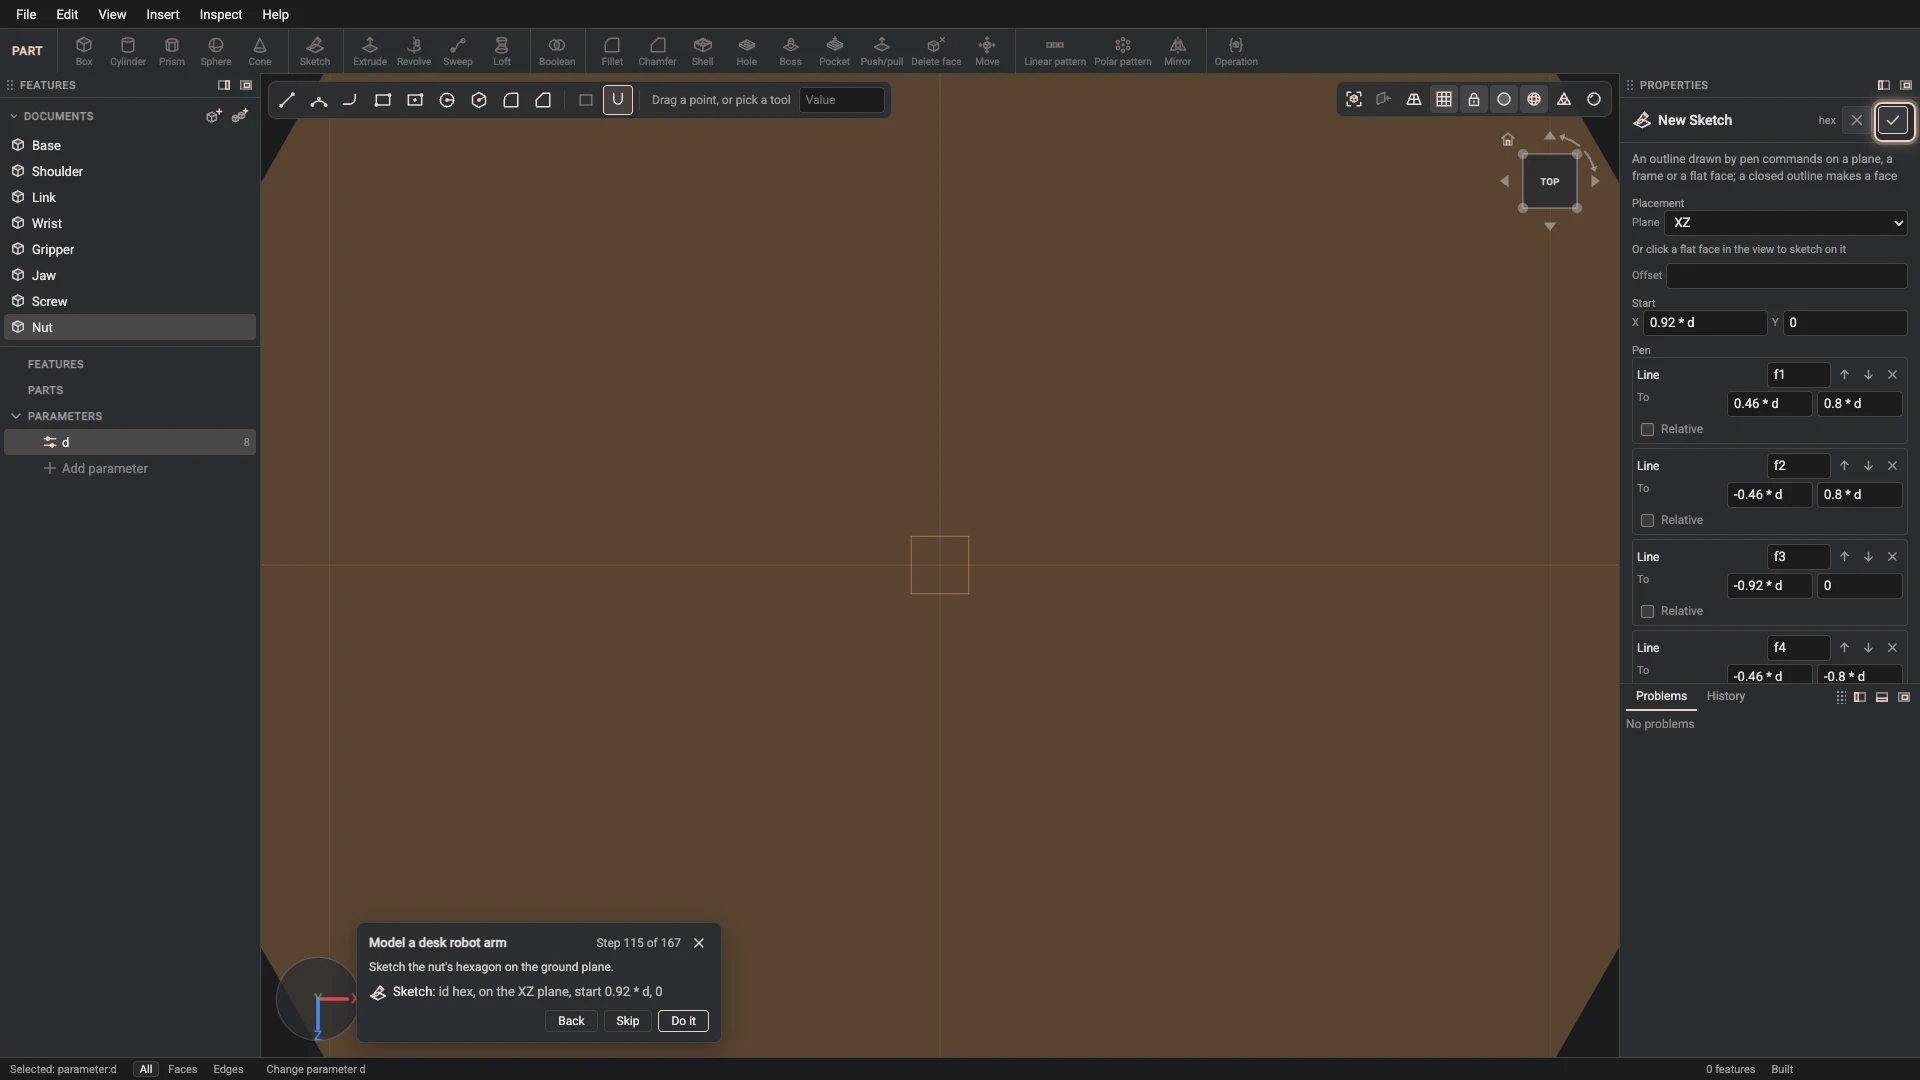Open the File menu
This screenshot has width=1920, height=1080.
(x=26, y=15)
